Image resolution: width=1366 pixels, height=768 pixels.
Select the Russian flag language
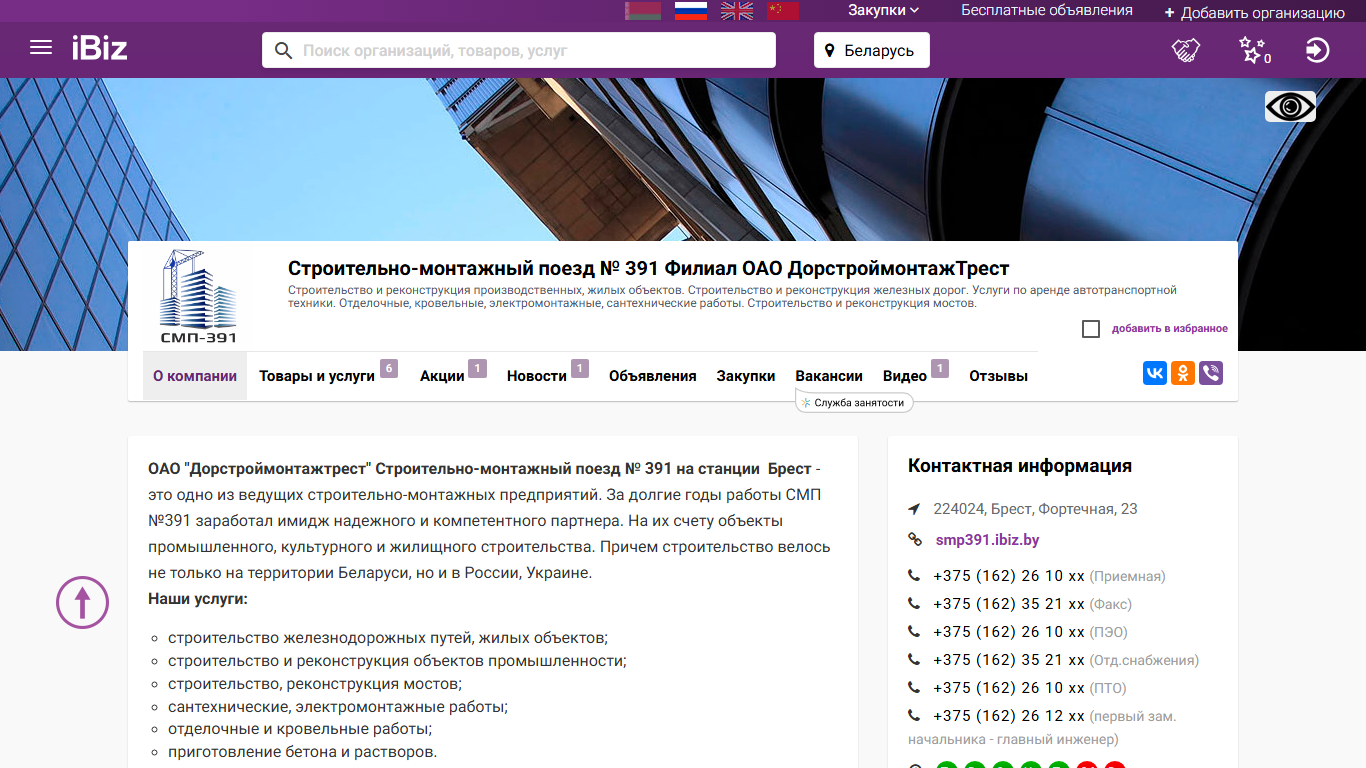[691, 10]
